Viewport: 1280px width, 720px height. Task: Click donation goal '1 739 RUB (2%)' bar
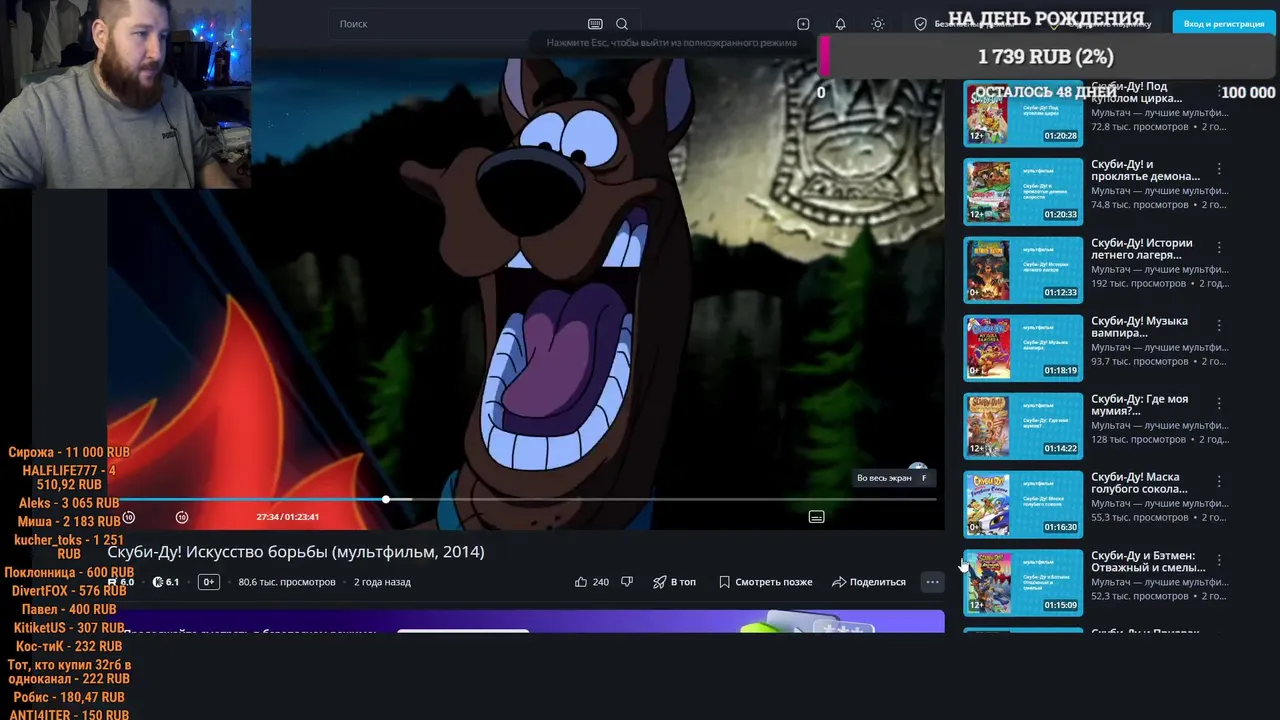[x=1046, y=57]
